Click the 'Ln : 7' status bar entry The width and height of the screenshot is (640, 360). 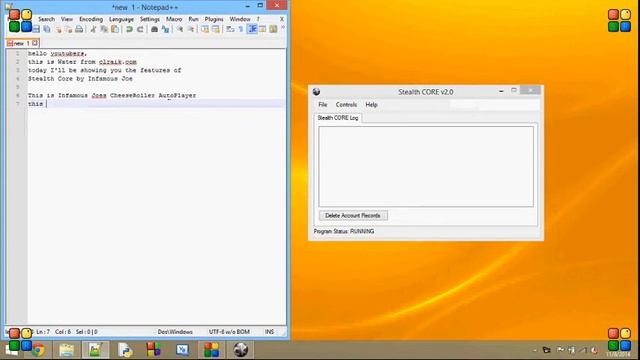coord(43,332)
